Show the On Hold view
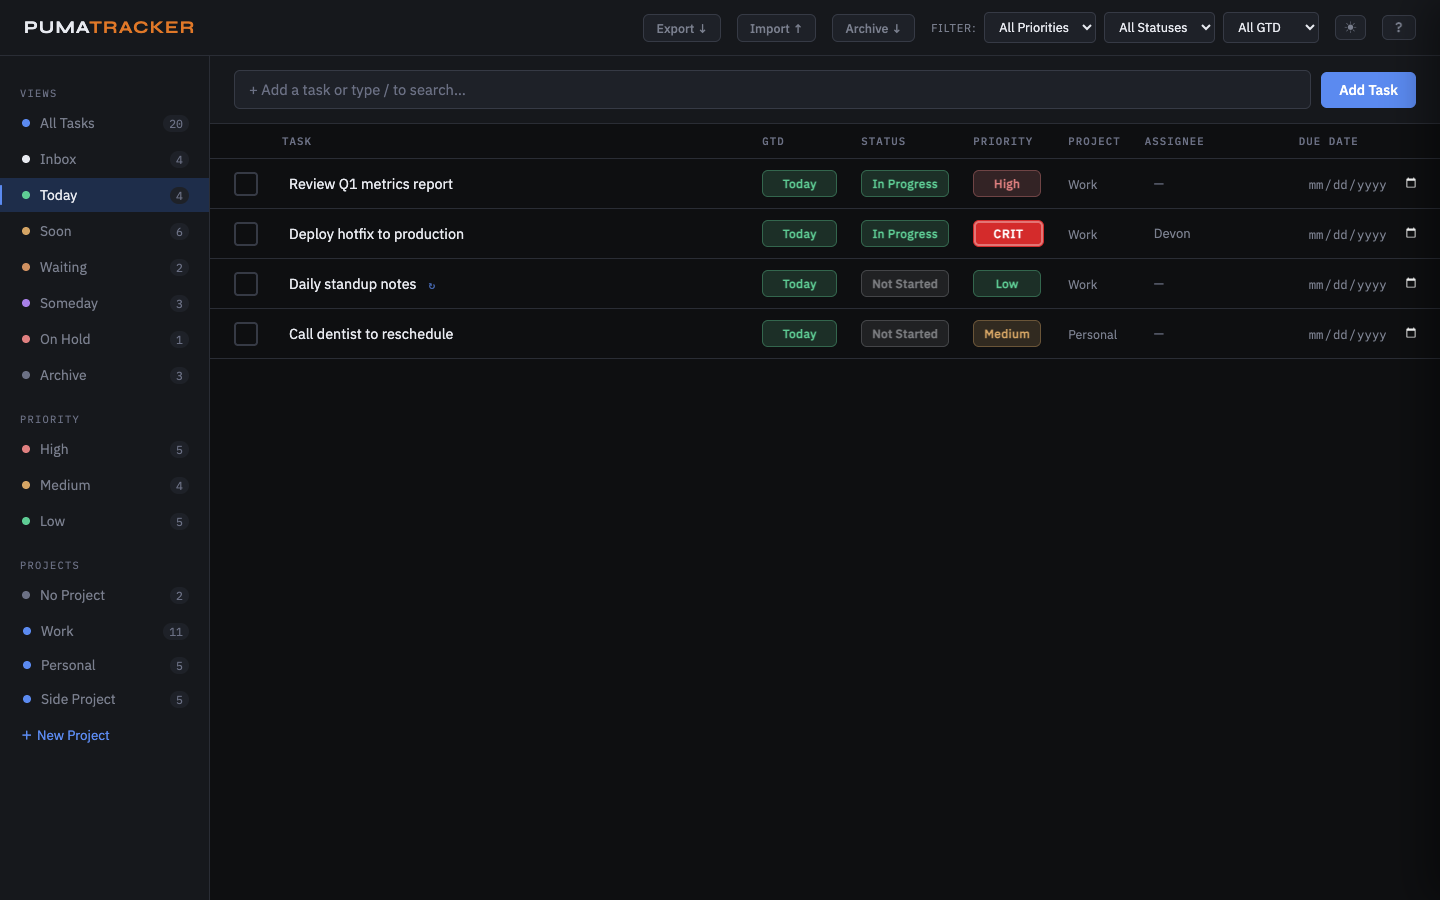The image size is (1440, 900). (104, 339)
